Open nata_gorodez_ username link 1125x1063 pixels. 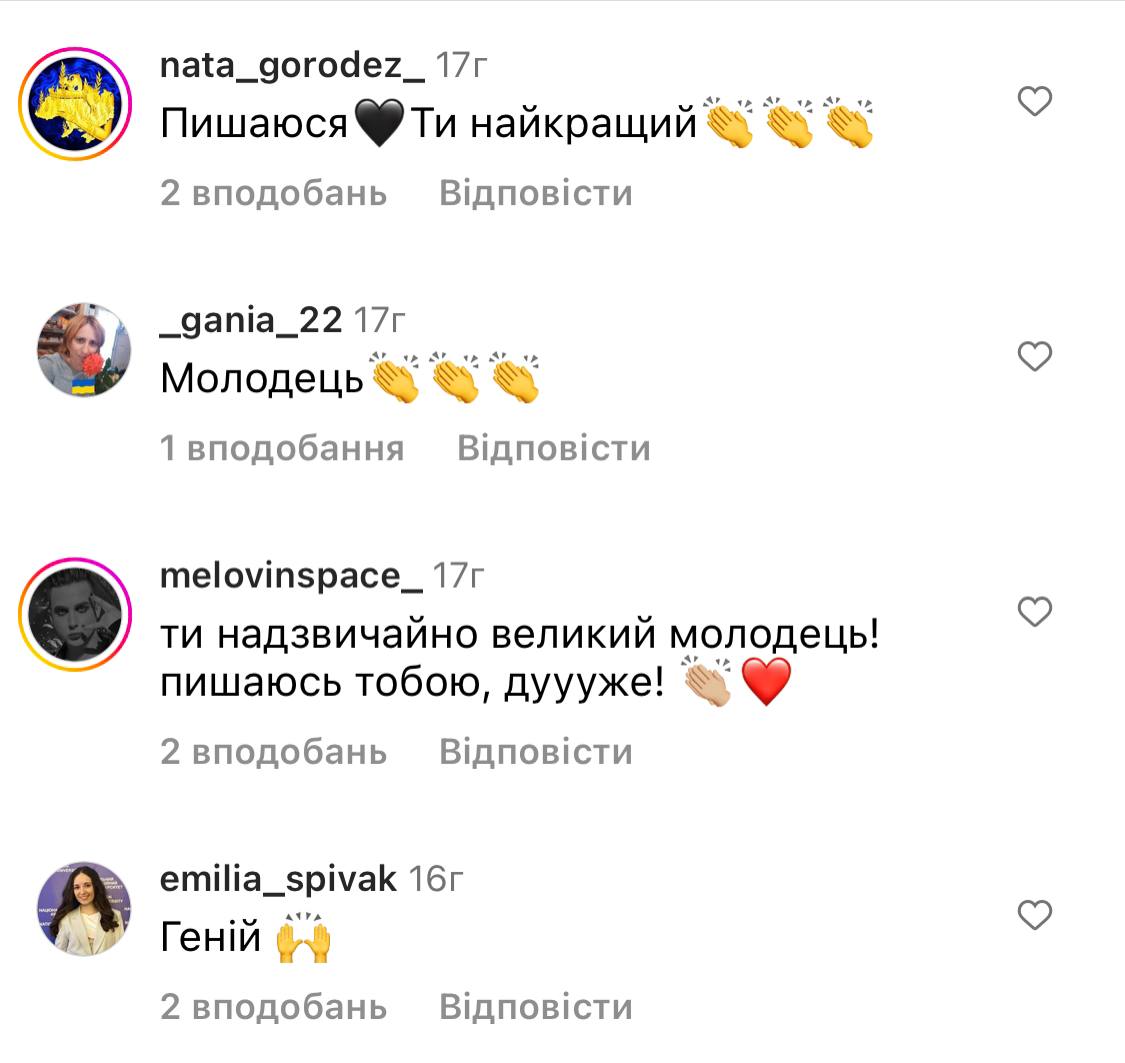pos(292,66)
